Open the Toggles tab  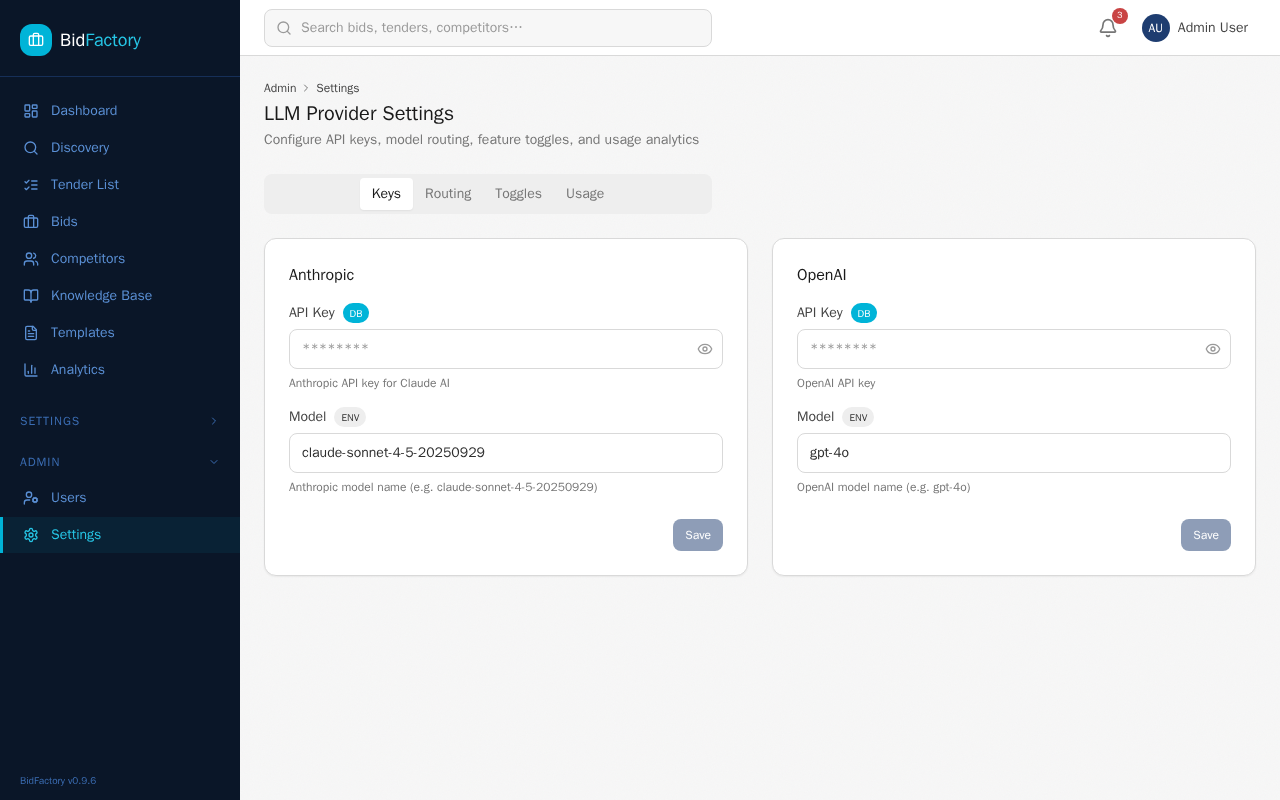(x=518, y=194)
